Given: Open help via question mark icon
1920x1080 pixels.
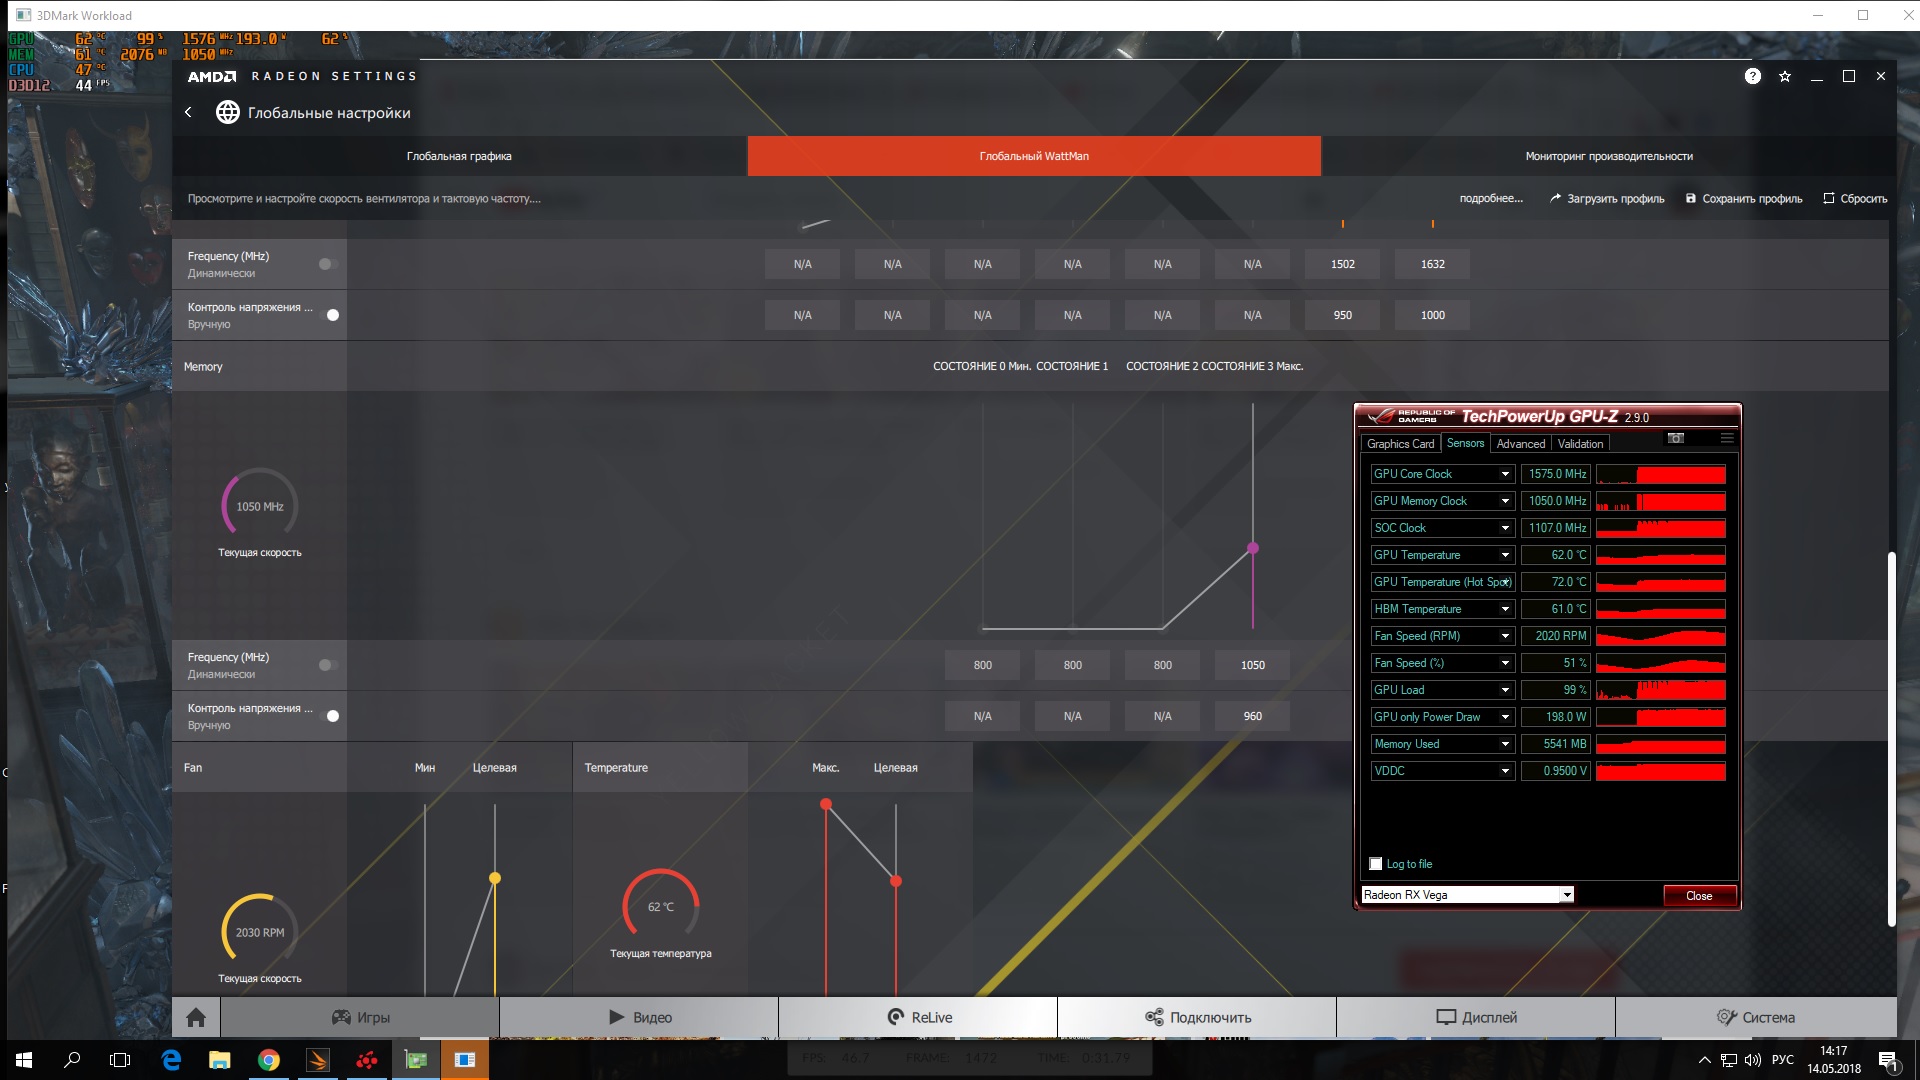Looking at the screenshot, I should (x=1752, y=76).
